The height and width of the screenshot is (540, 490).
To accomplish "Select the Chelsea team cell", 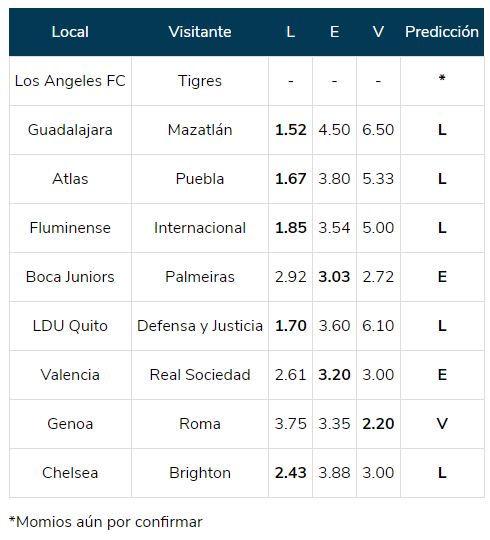I will coord(70,473).
